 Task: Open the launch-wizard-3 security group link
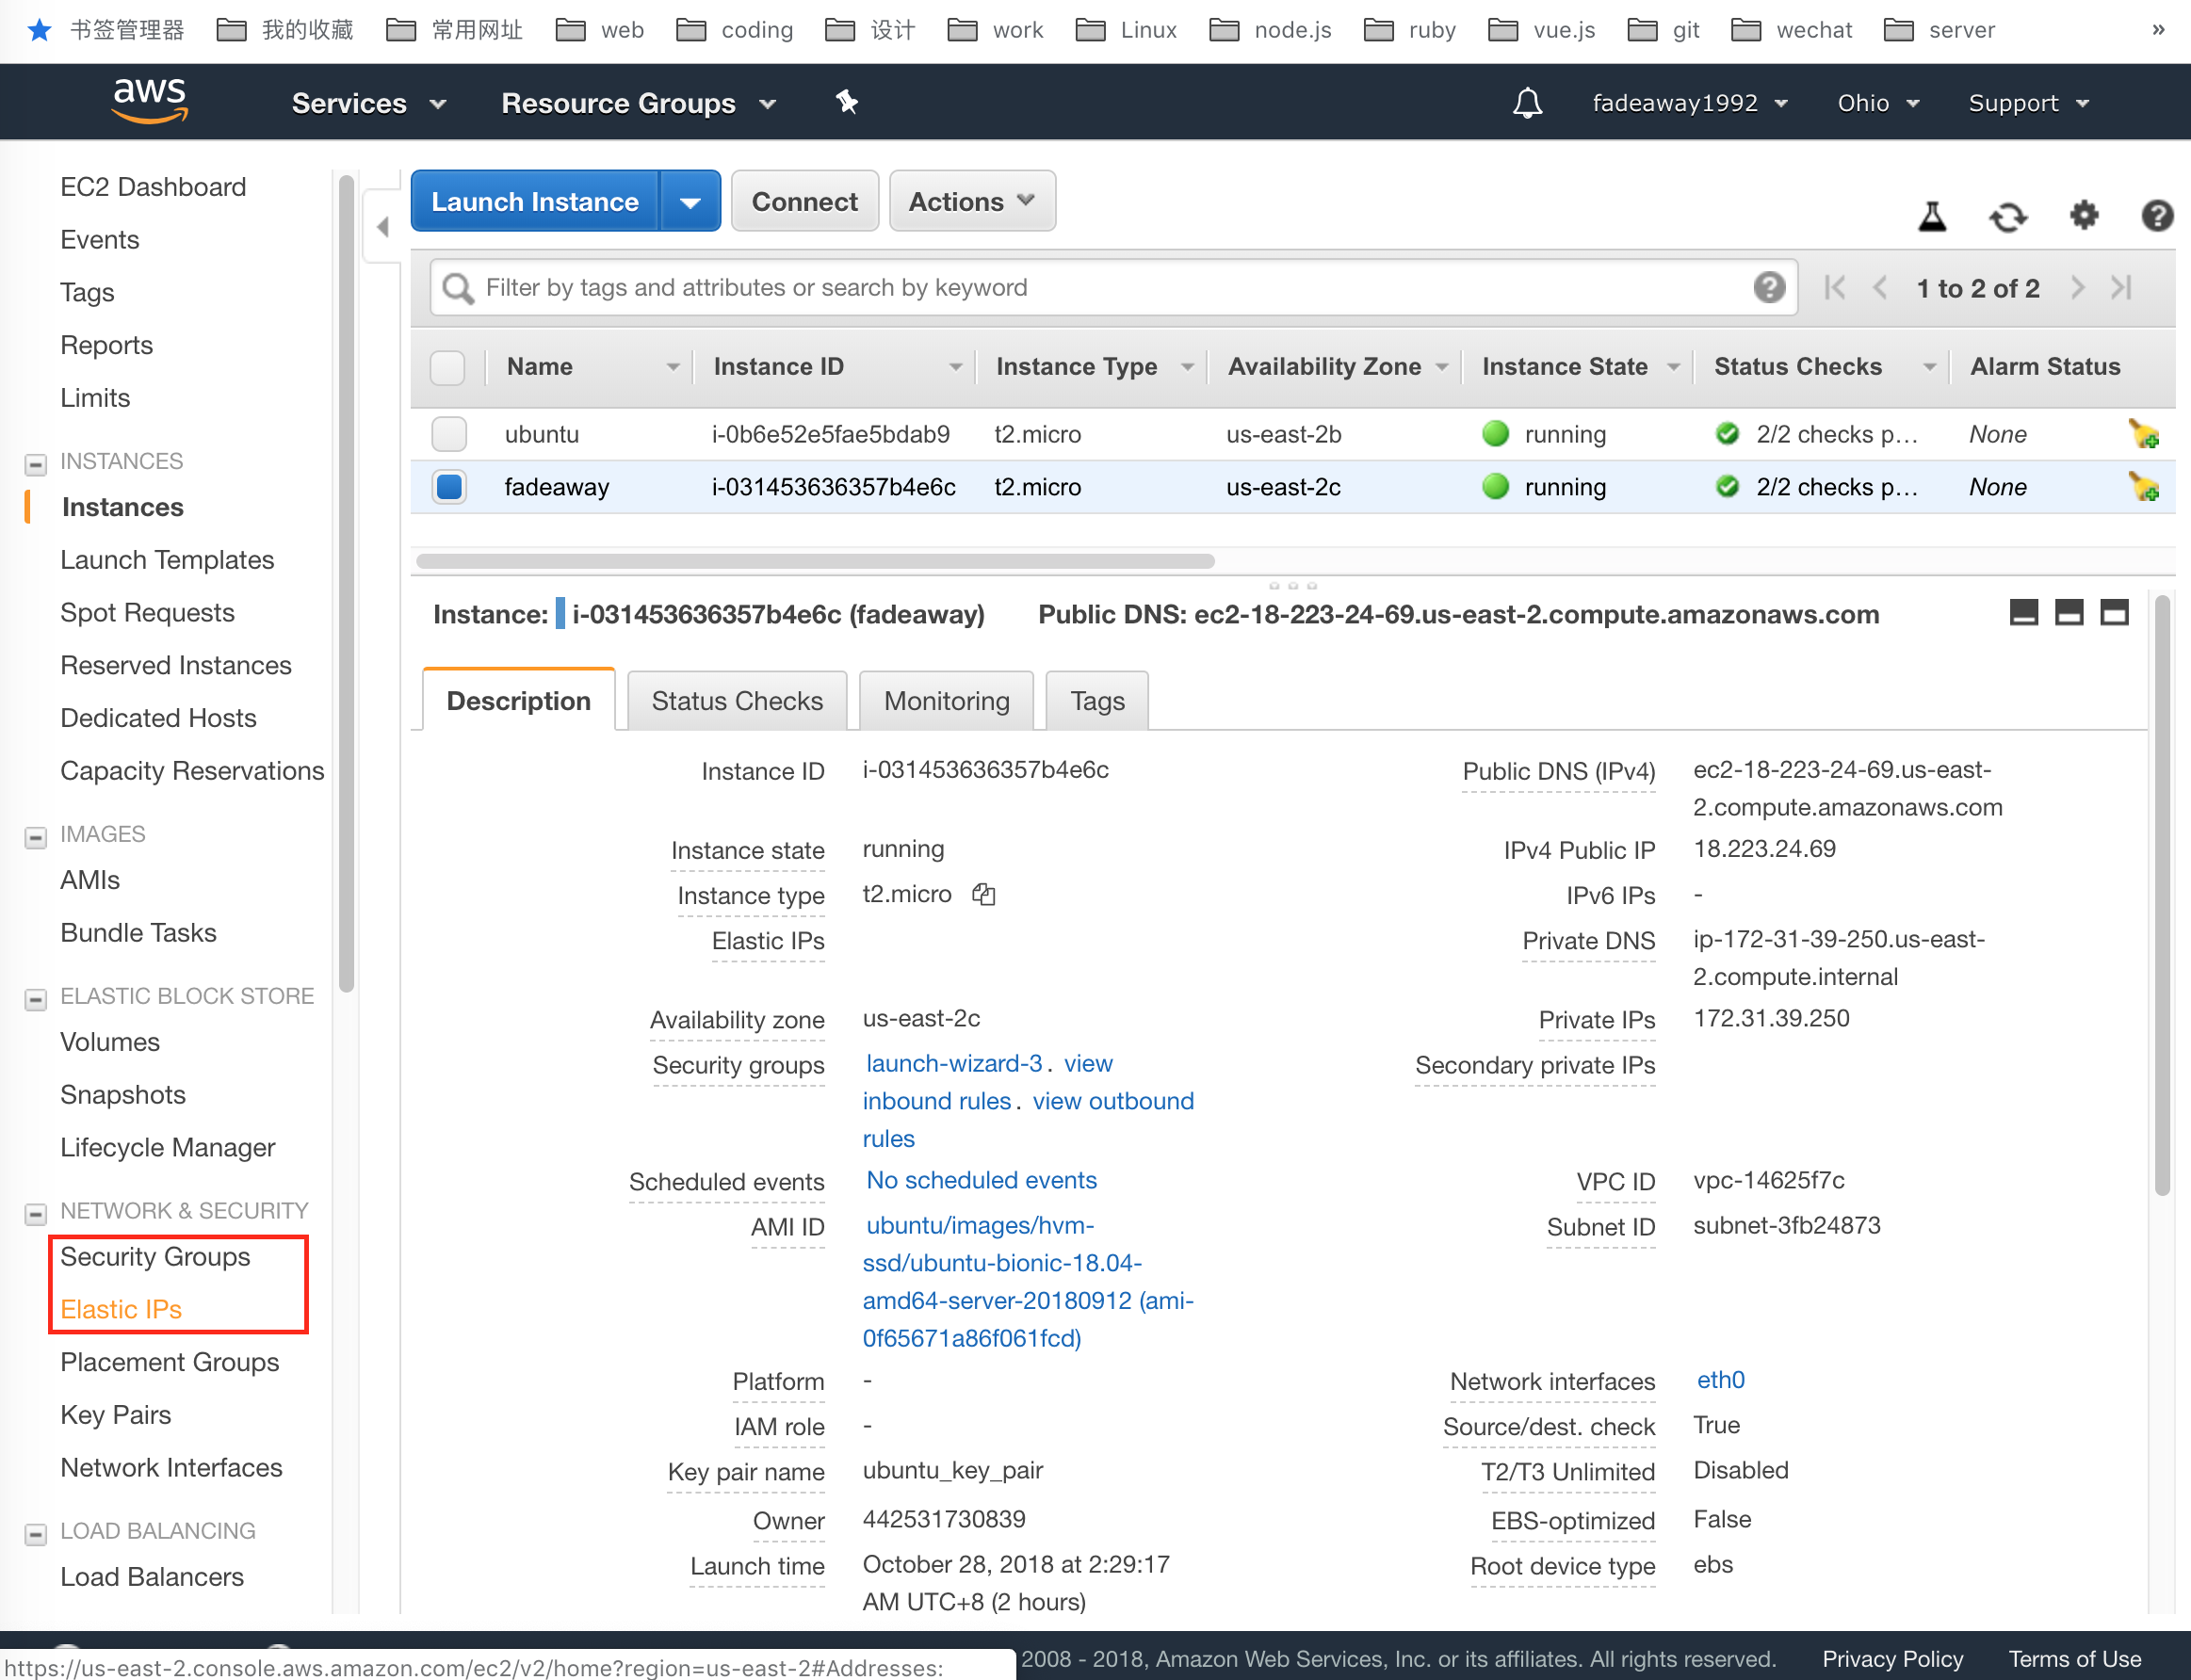953,1063
